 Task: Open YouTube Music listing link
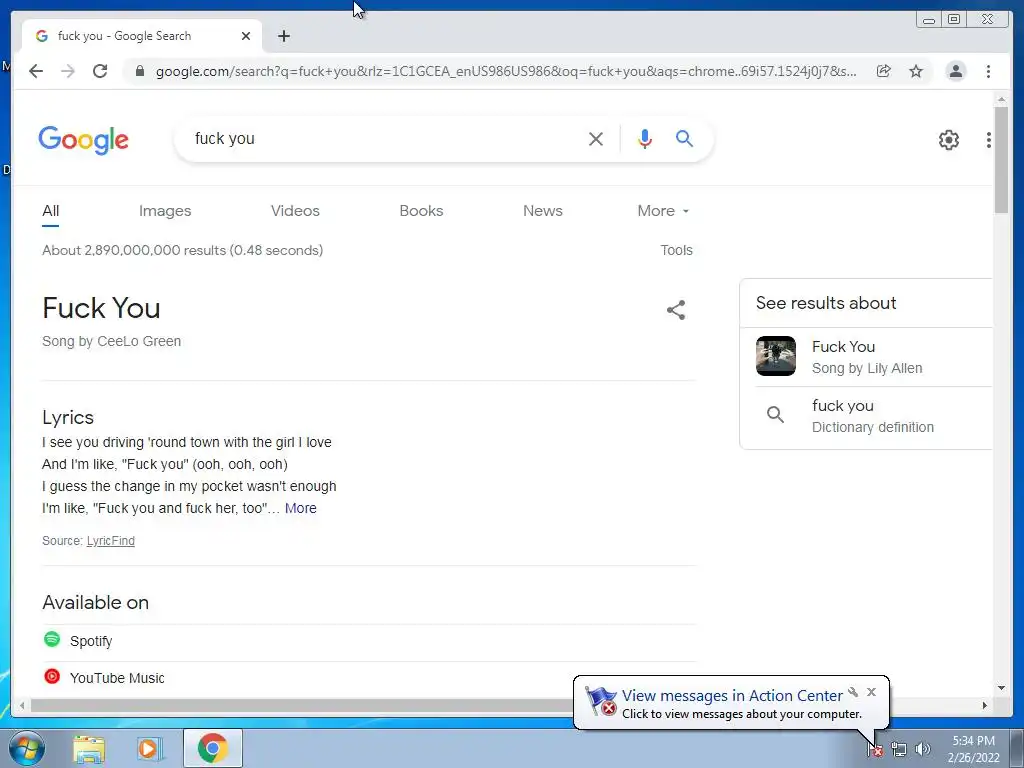click(117, 678)
